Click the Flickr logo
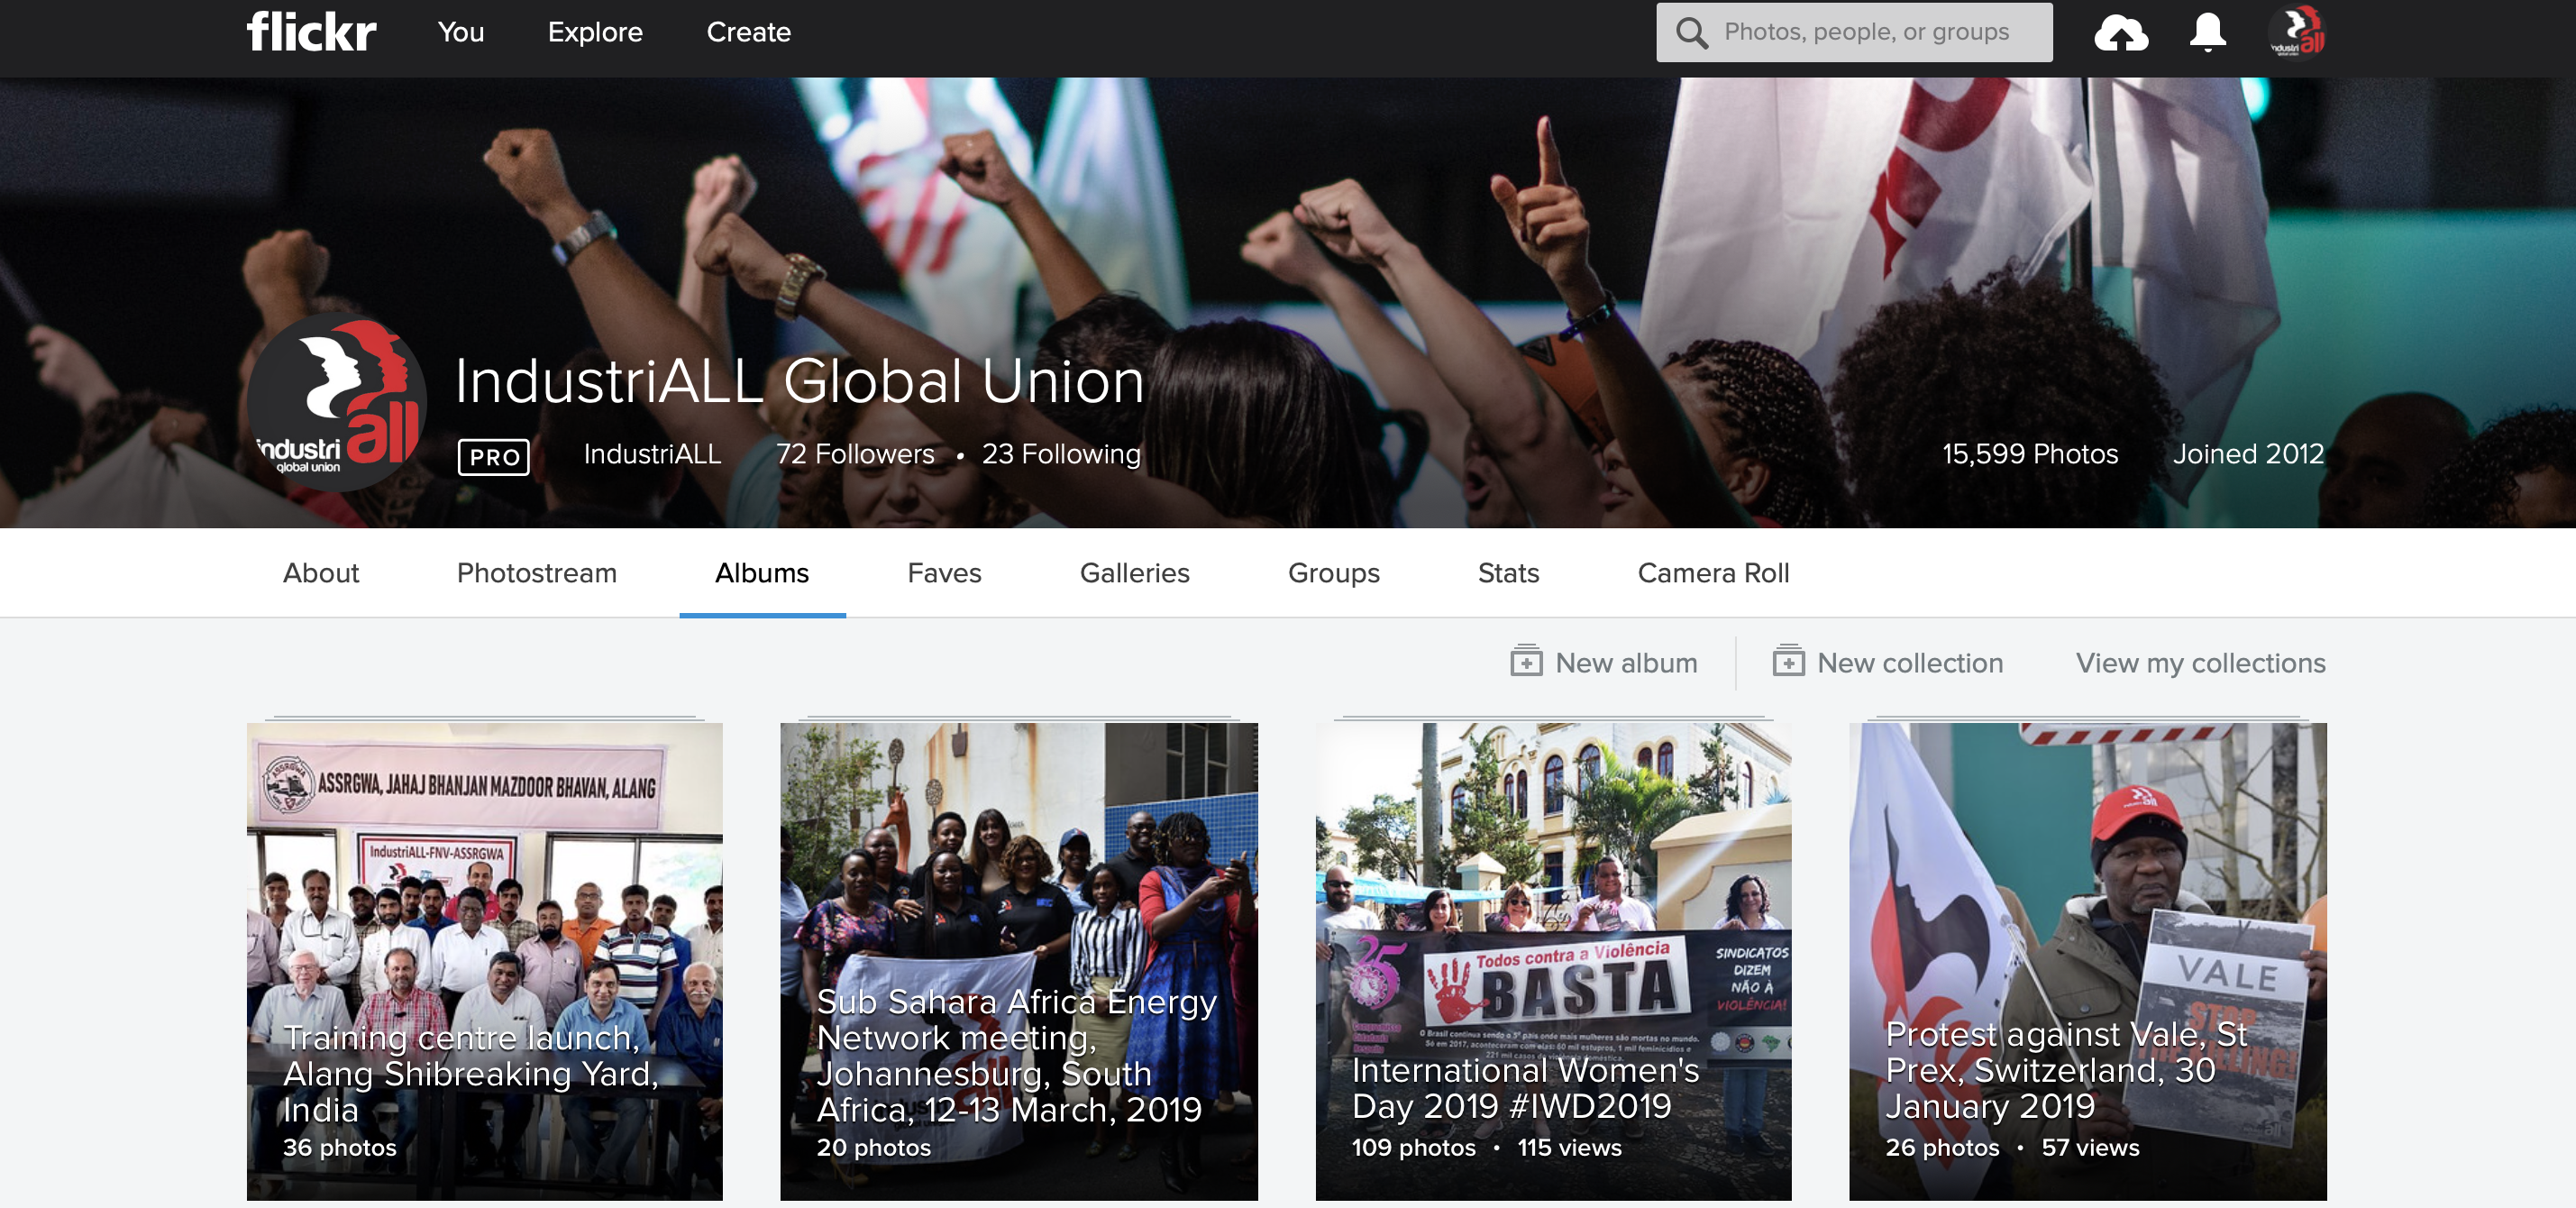The image size is (2576, 1208). (x=311, y=32)
